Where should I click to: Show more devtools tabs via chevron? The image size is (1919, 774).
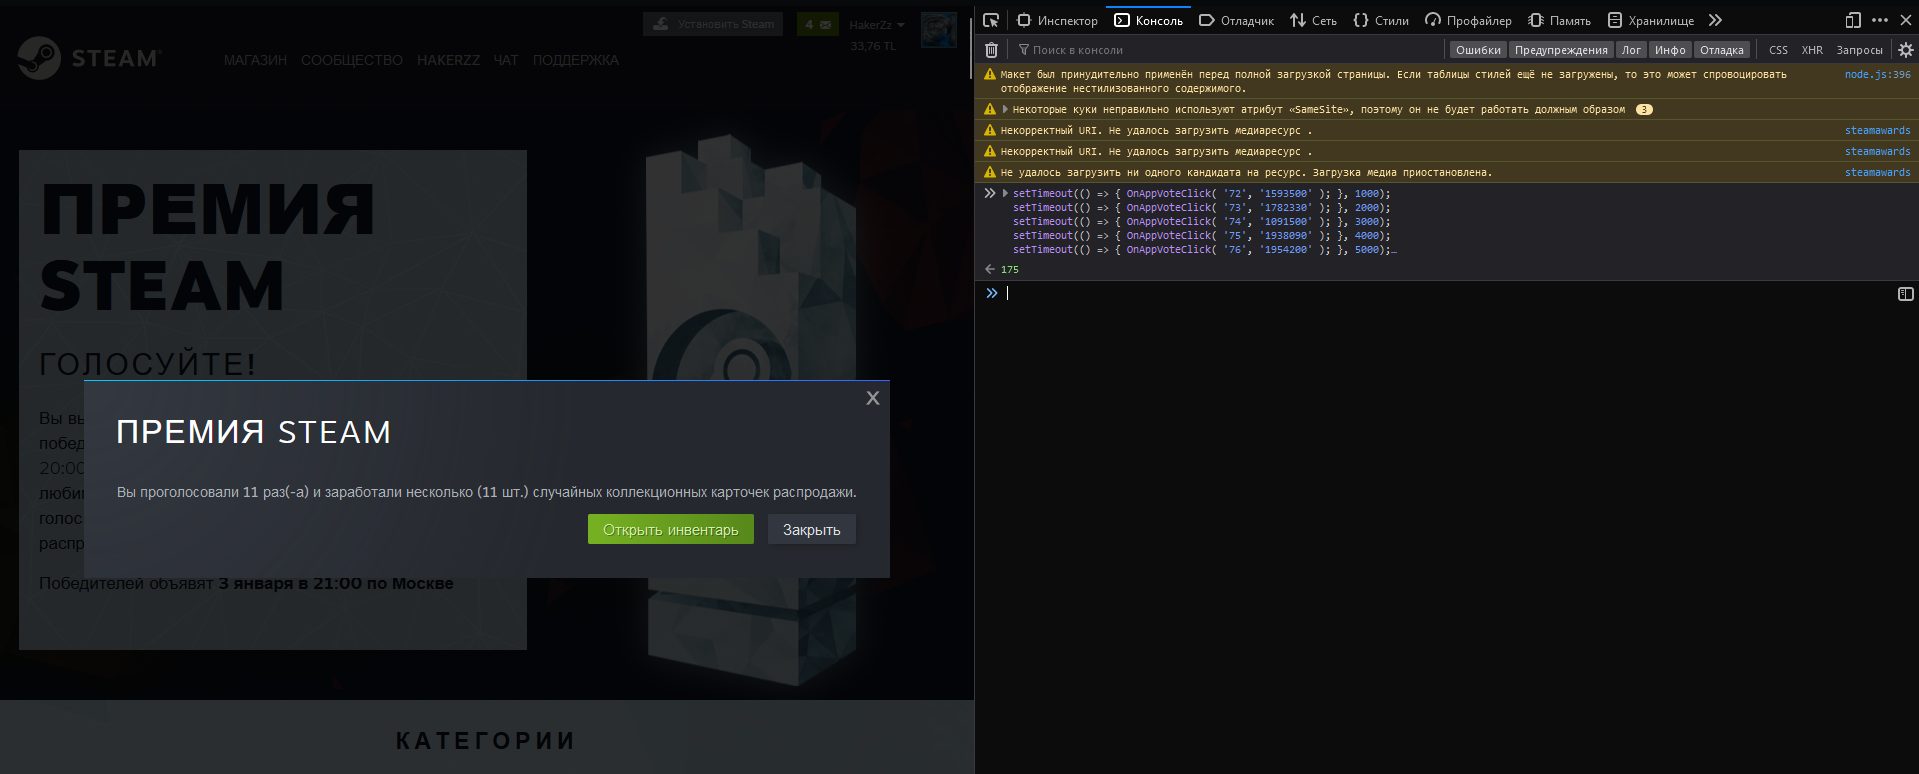click(x=1715, y=20)
